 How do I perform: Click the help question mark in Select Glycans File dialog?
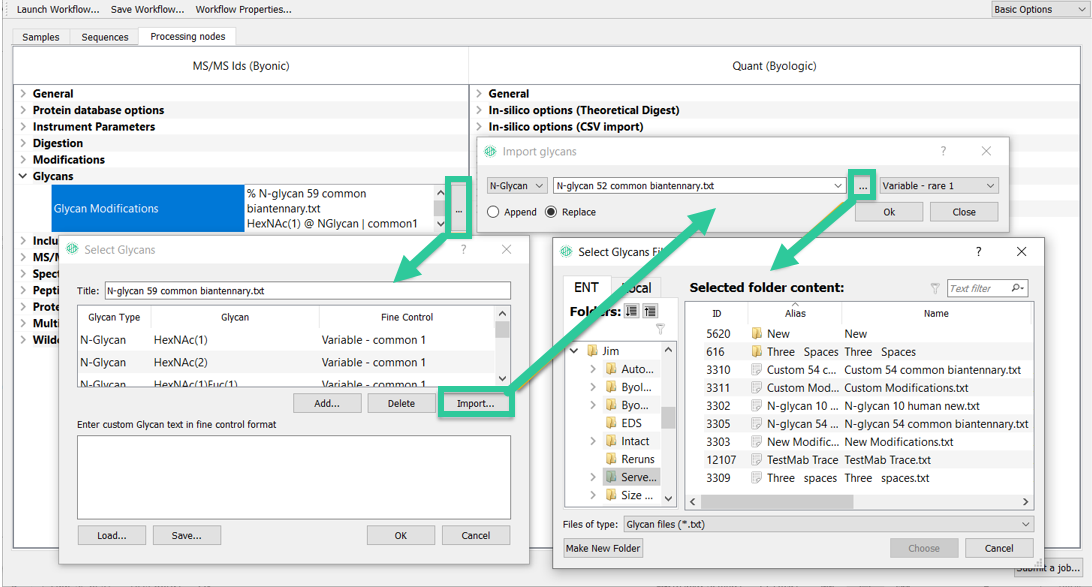pos(978,251)
